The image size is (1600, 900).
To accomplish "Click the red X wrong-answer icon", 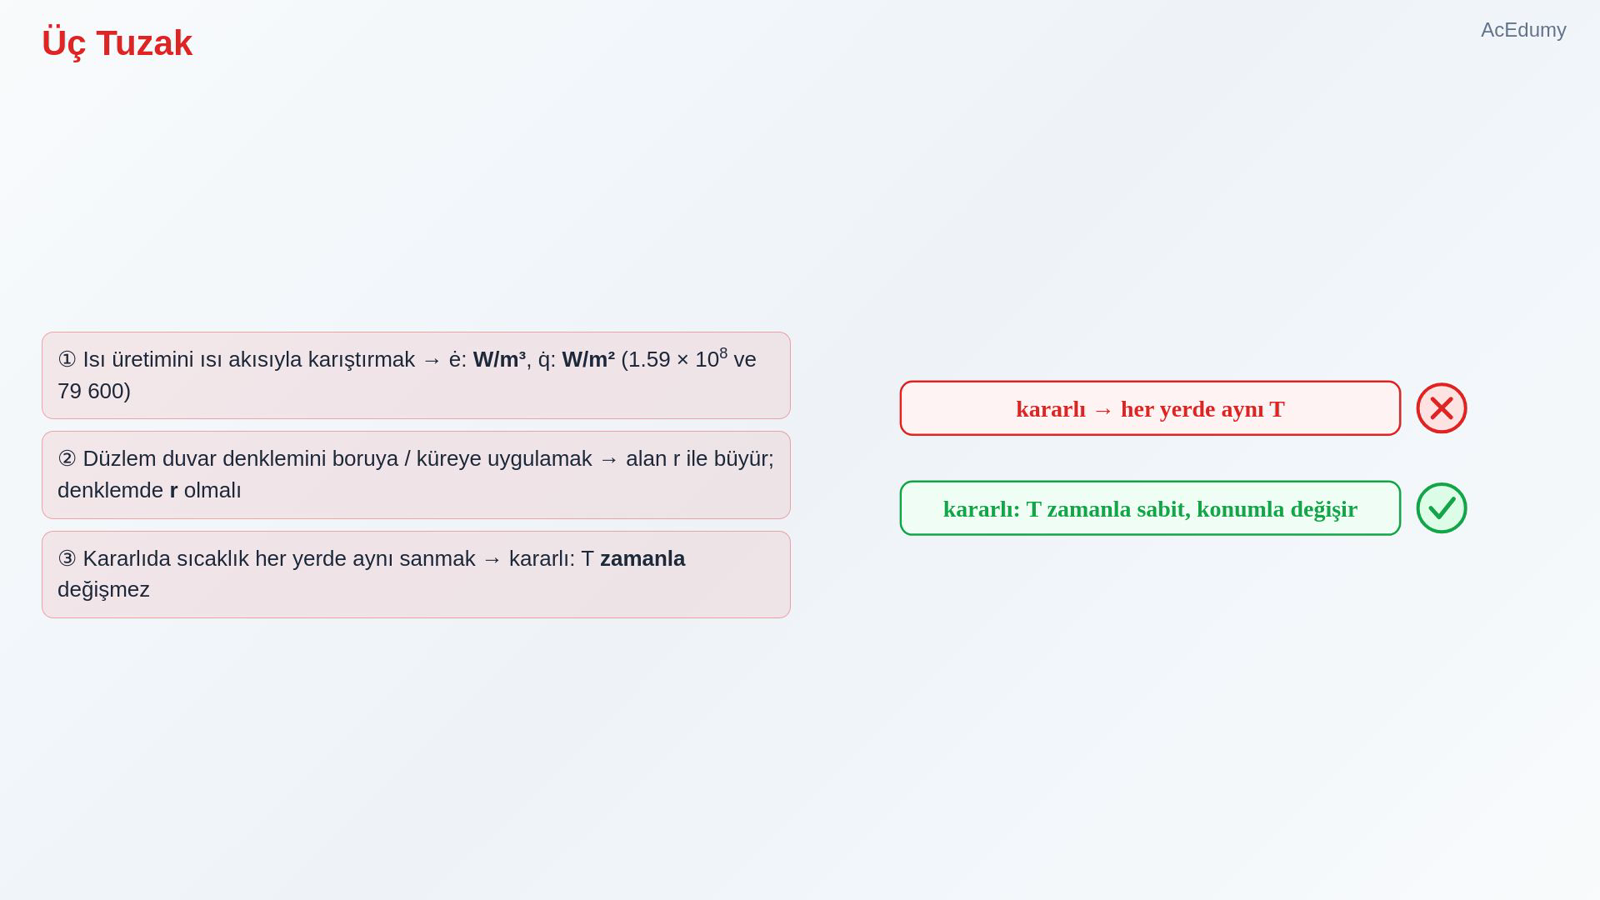I will (x=1441, y=408).
